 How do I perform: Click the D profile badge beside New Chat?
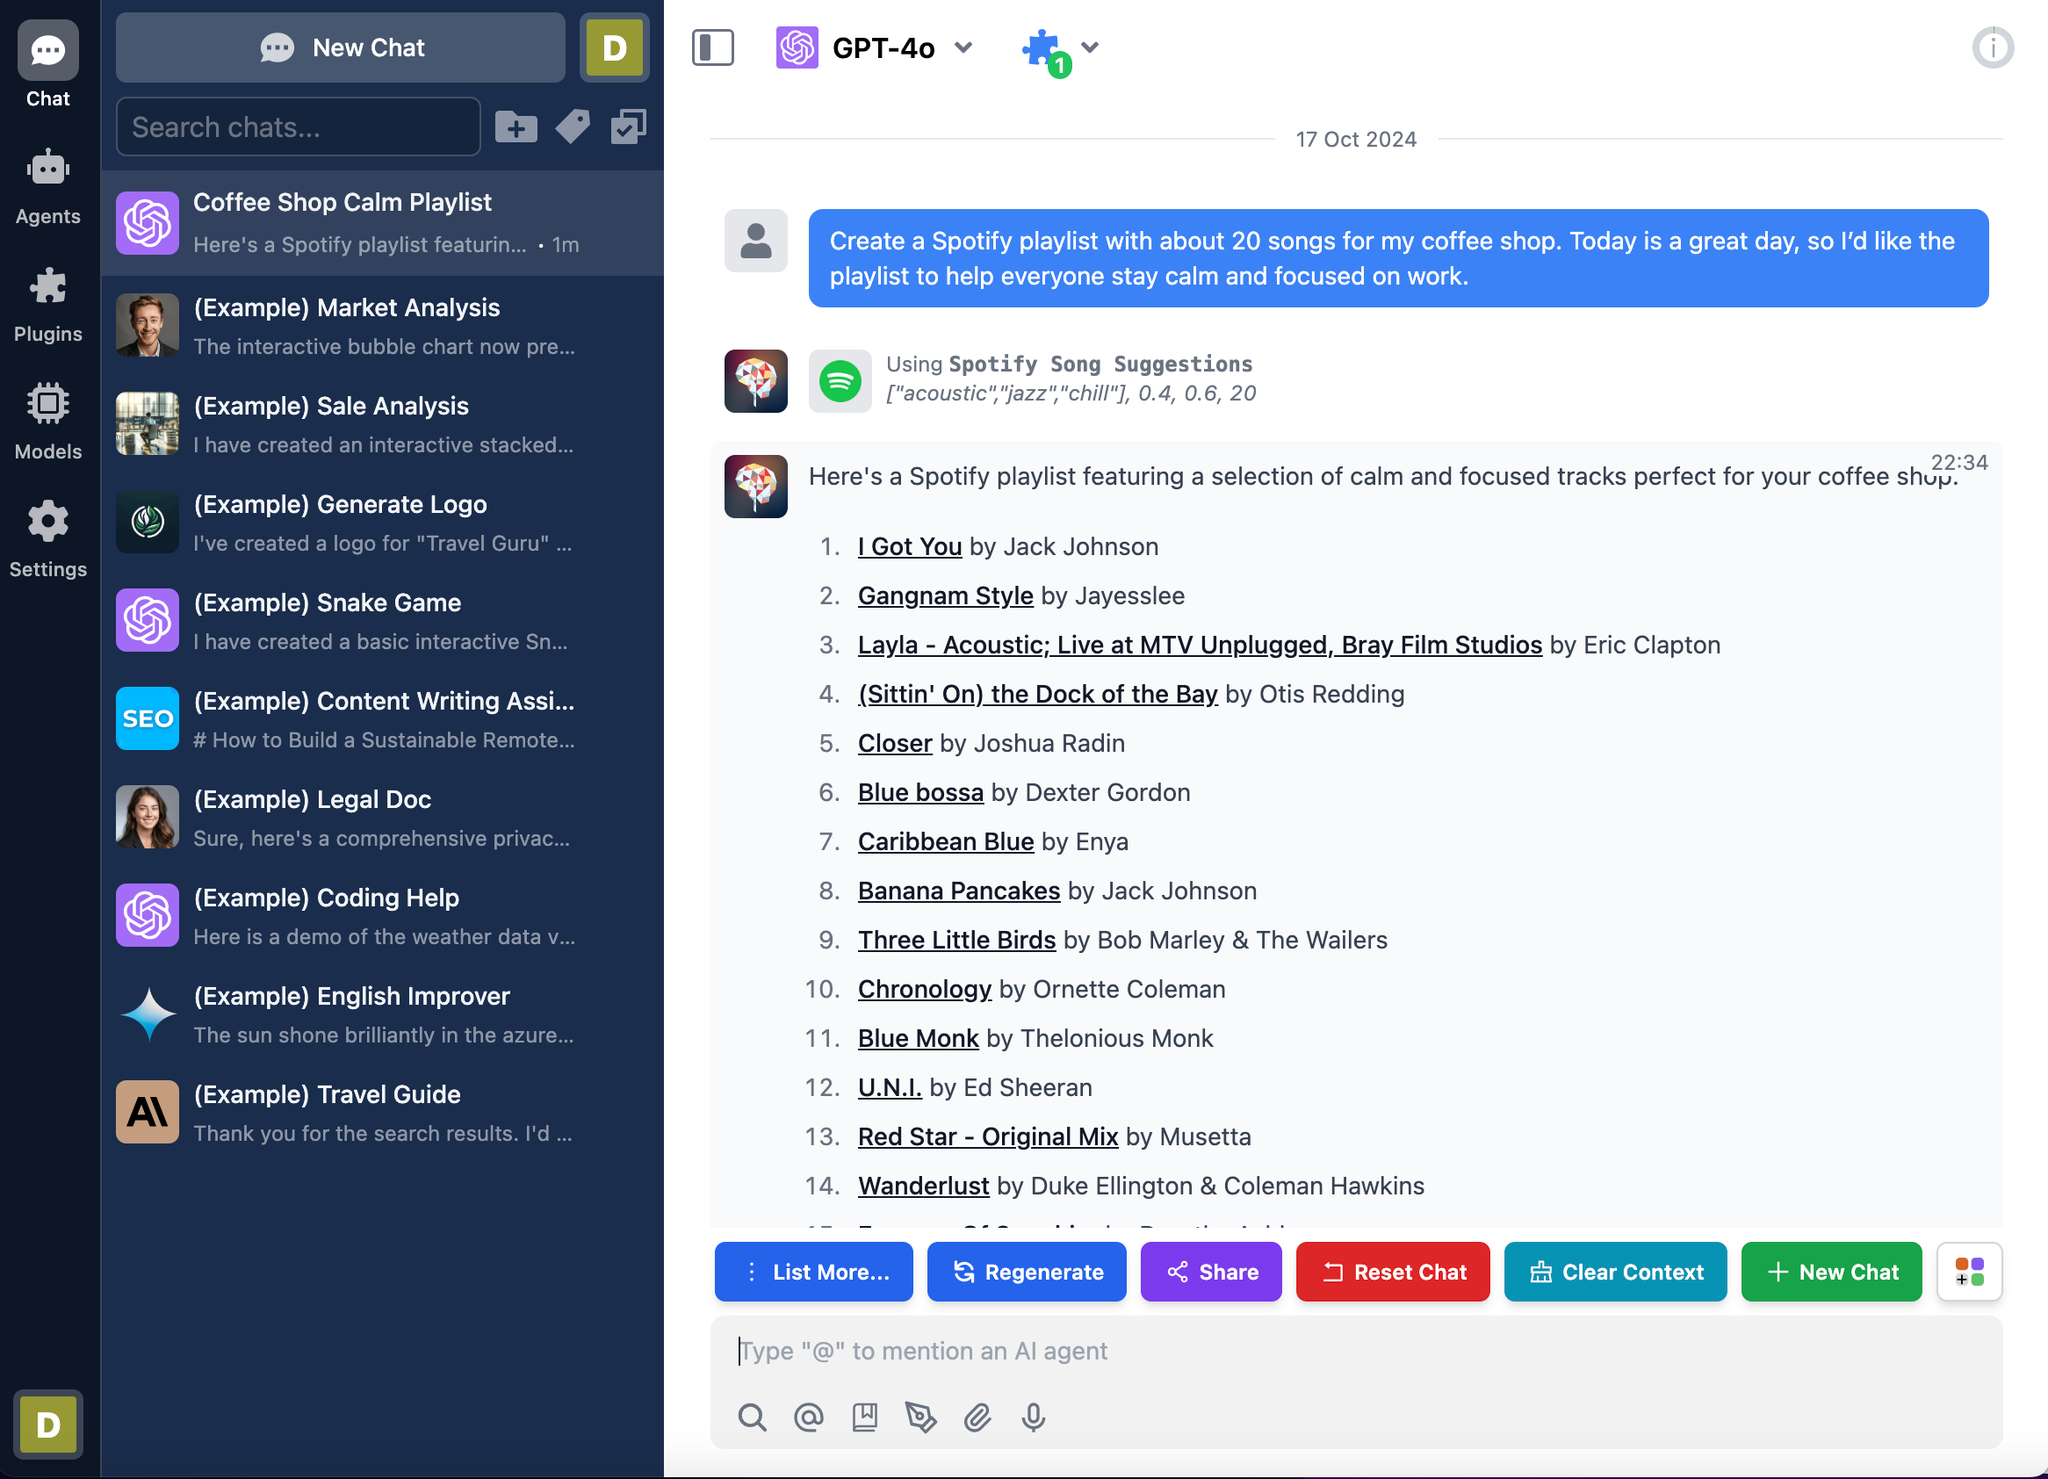(614, 47)
